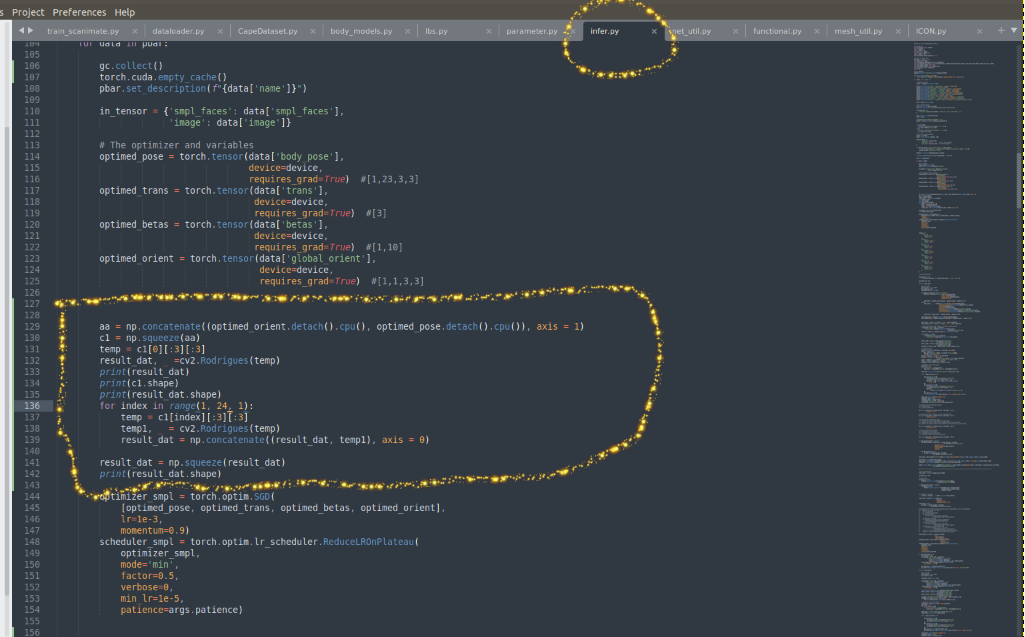Click 'optimed_pose' on line 114
Screen dimensions: 1025x637
(131, 156)
